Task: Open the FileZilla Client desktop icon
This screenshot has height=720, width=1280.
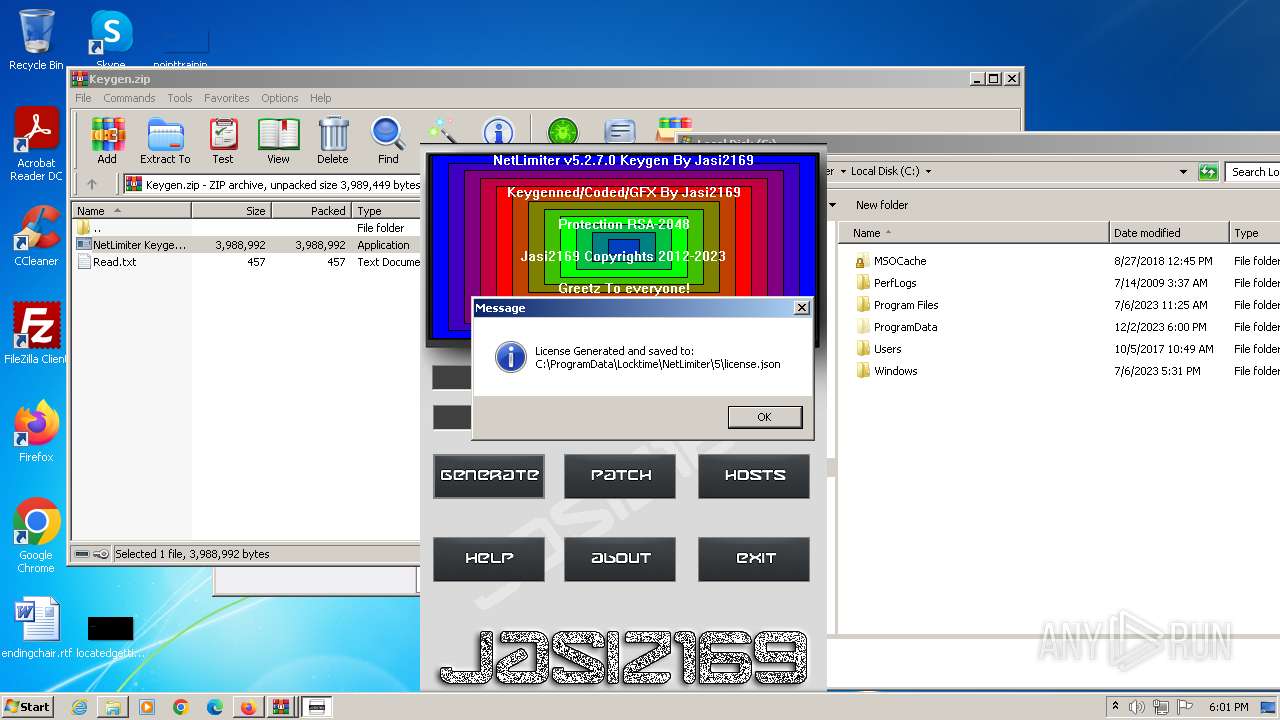Action: pyautogui.click(x=36, y=334)
